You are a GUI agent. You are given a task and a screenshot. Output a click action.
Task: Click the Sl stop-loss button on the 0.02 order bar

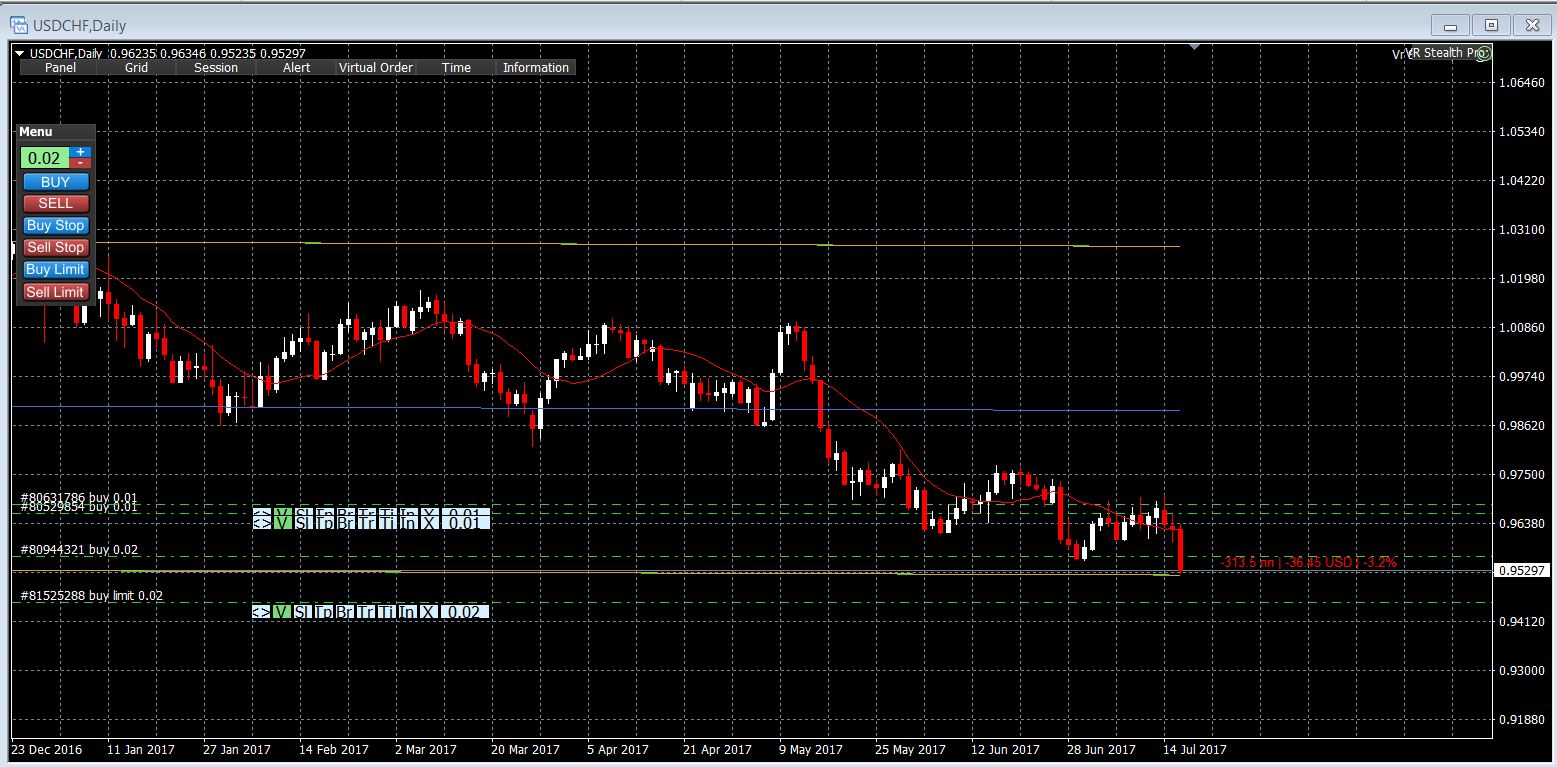[x=303, y=611]
